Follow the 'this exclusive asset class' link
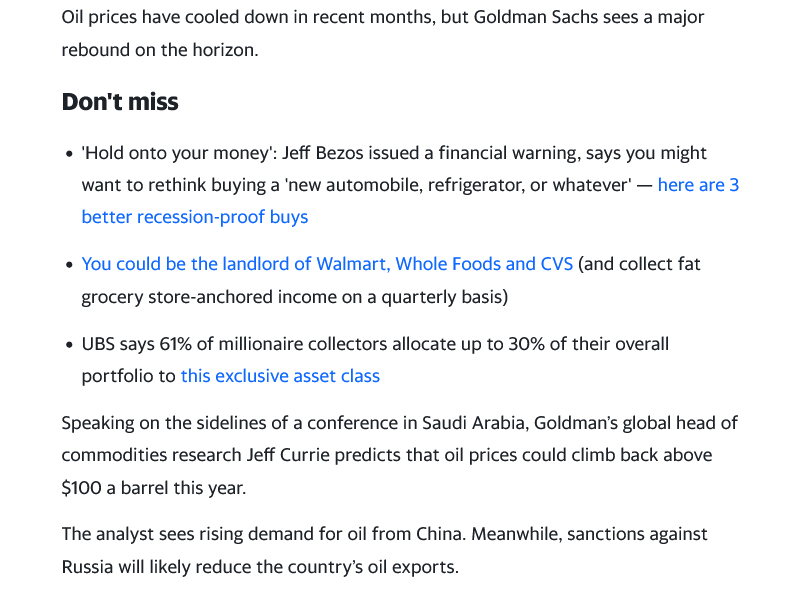 [280, 376]
